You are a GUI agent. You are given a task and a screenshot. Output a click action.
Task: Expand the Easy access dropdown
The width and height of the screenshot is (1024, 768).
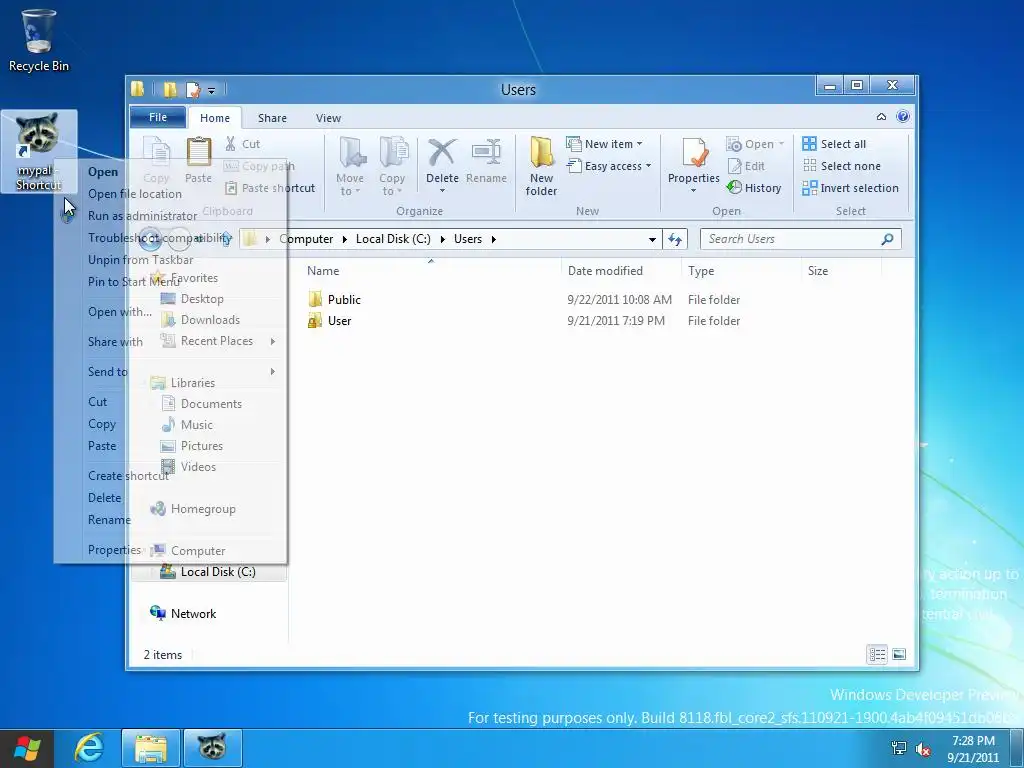click(x=648, y=166)
